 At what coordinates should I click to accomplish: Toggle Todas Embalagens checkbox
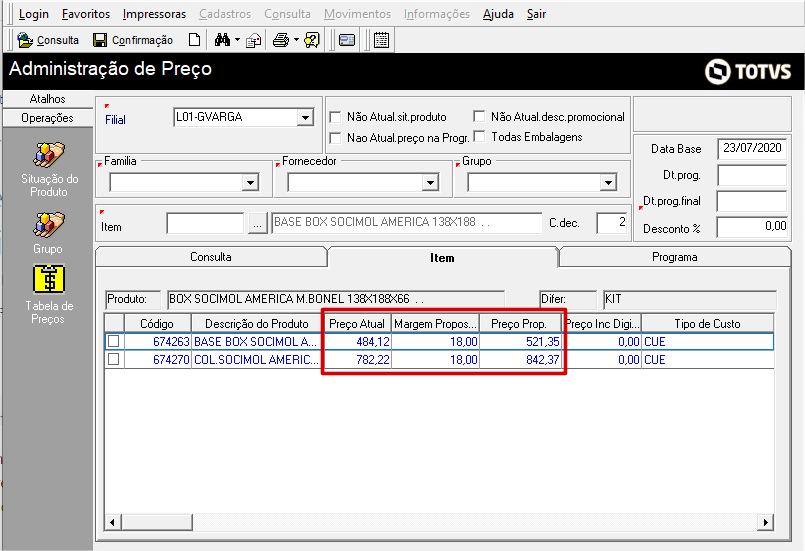click(479, 137)
